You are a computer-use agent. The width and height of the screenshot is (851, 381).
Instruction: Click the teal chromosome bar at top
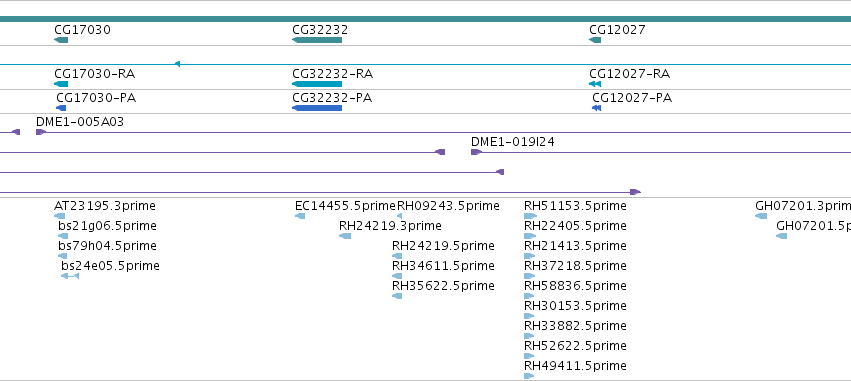(426, 19)
